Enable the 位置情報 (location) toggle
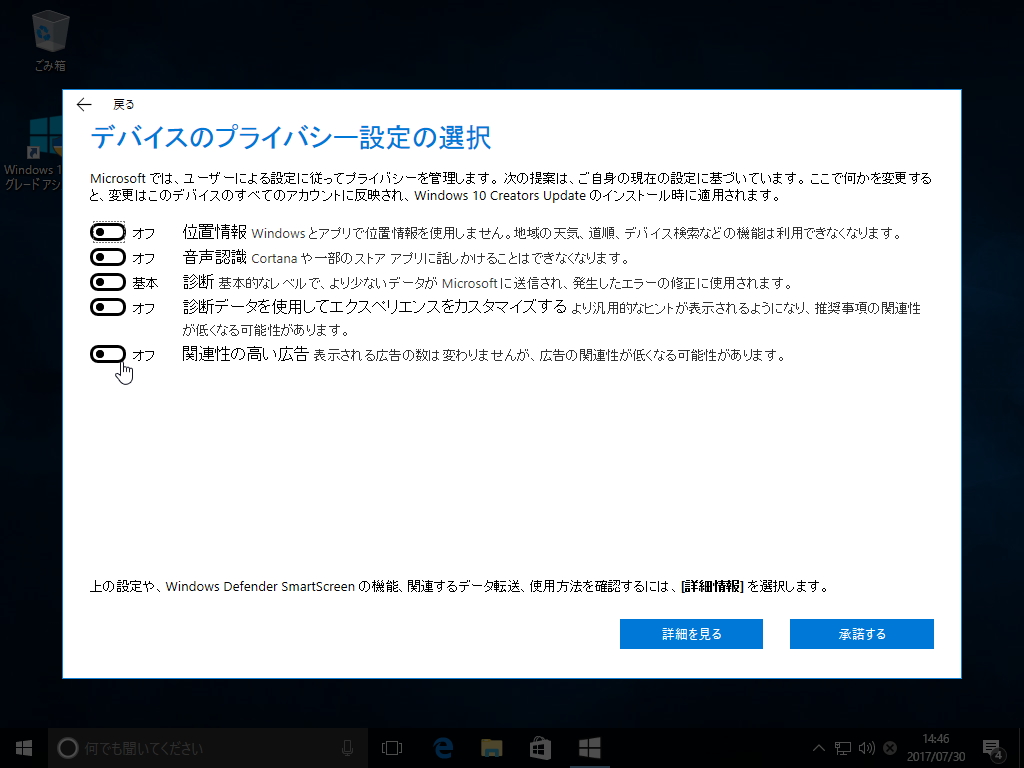Viewport: 1024px width, 768px height. click(108, 231)
